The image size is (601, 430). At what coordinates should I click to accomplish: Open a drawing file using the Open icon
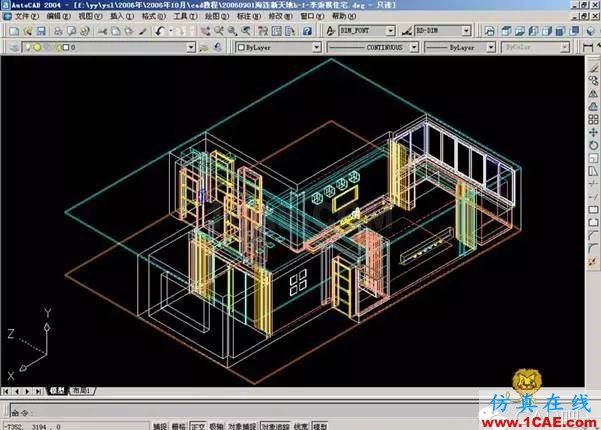[28, 31]
